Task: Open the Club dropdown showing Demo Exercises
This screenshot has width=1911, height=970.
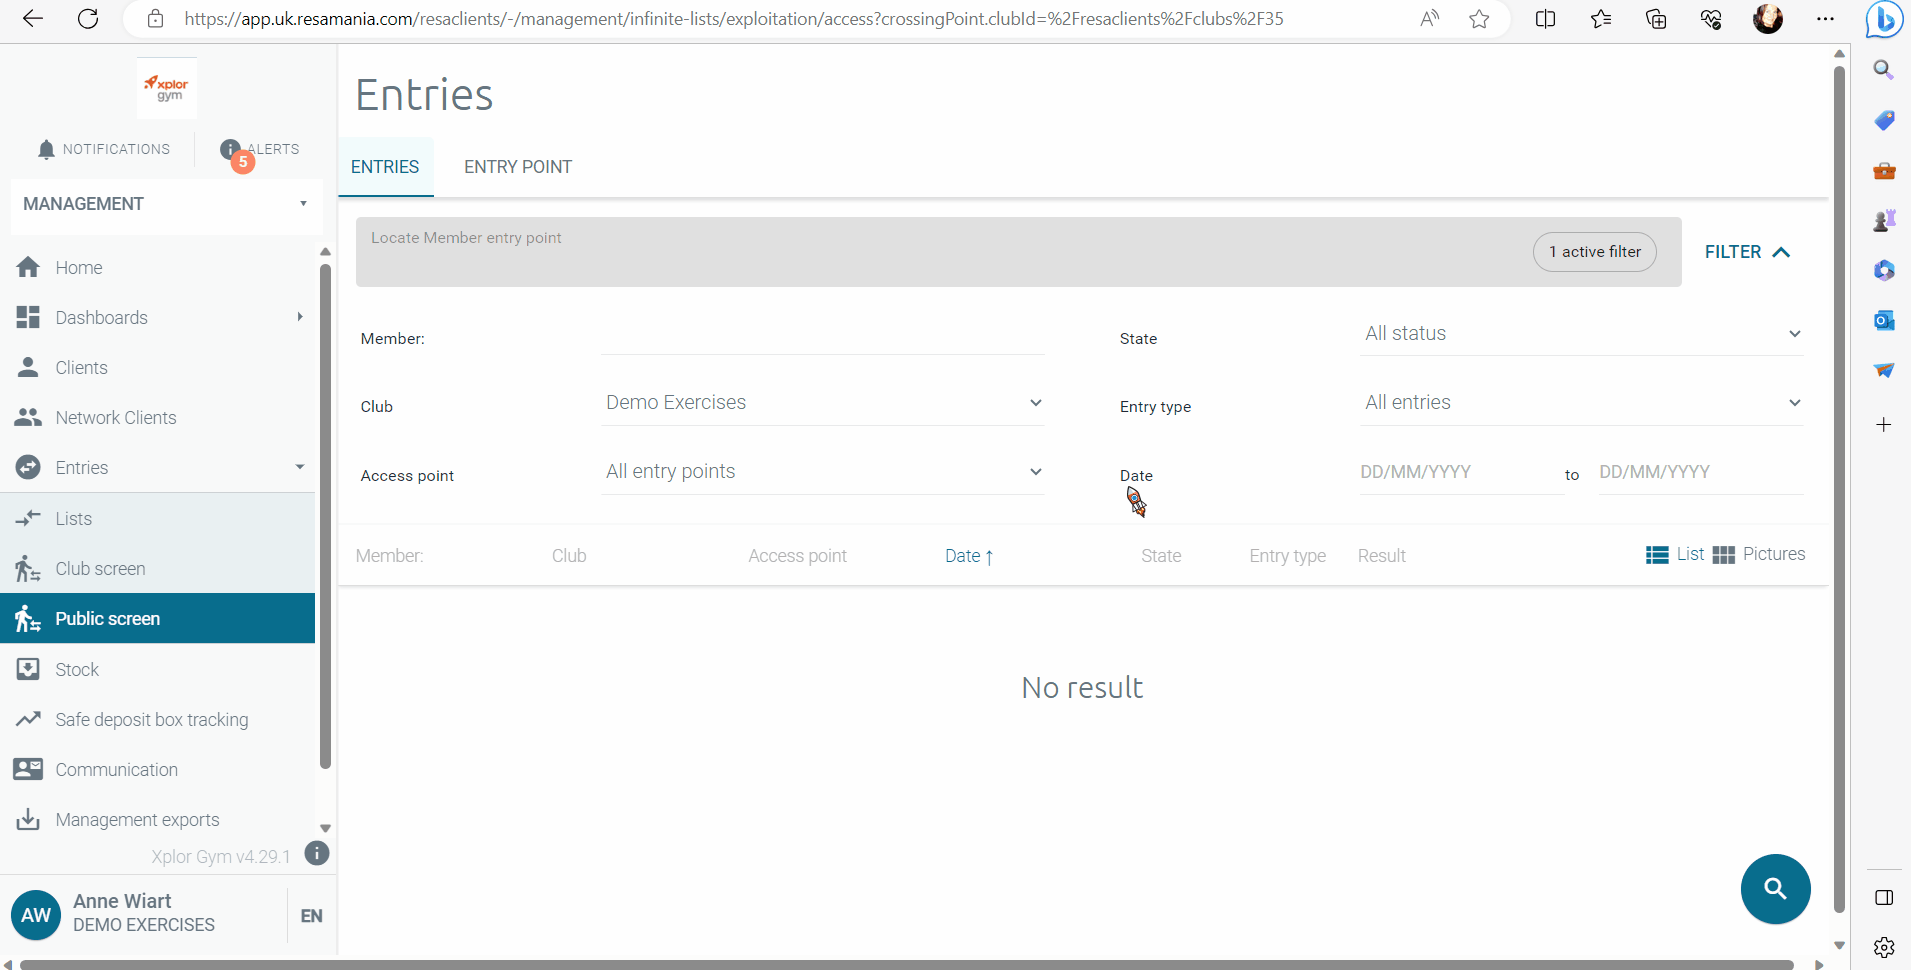Action: 822,402
